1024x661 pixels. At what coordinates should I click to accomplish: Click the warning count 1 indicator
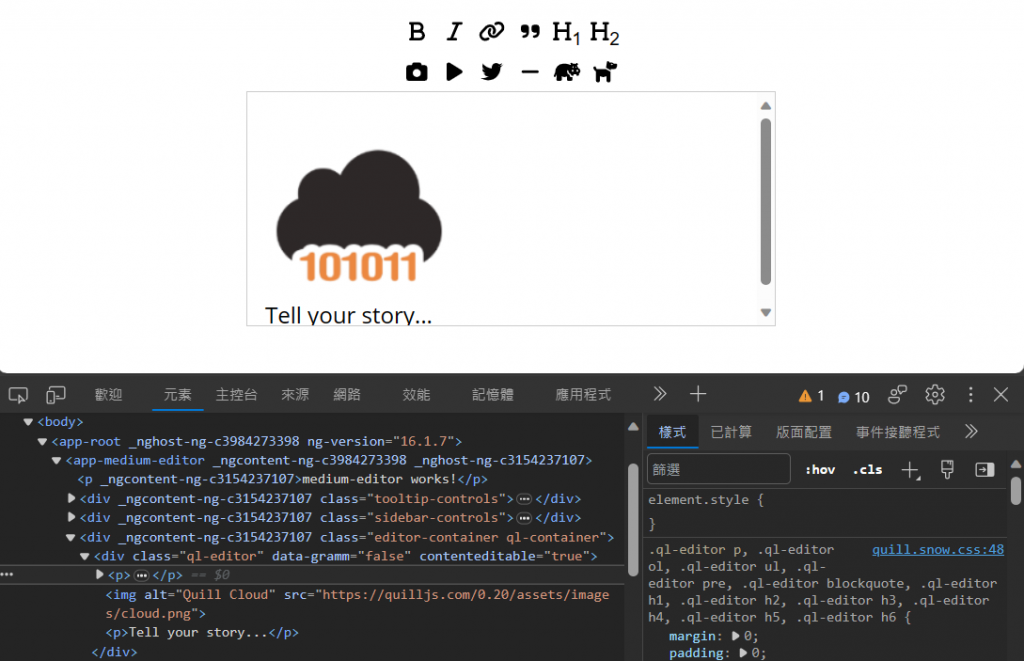point(811,396)
